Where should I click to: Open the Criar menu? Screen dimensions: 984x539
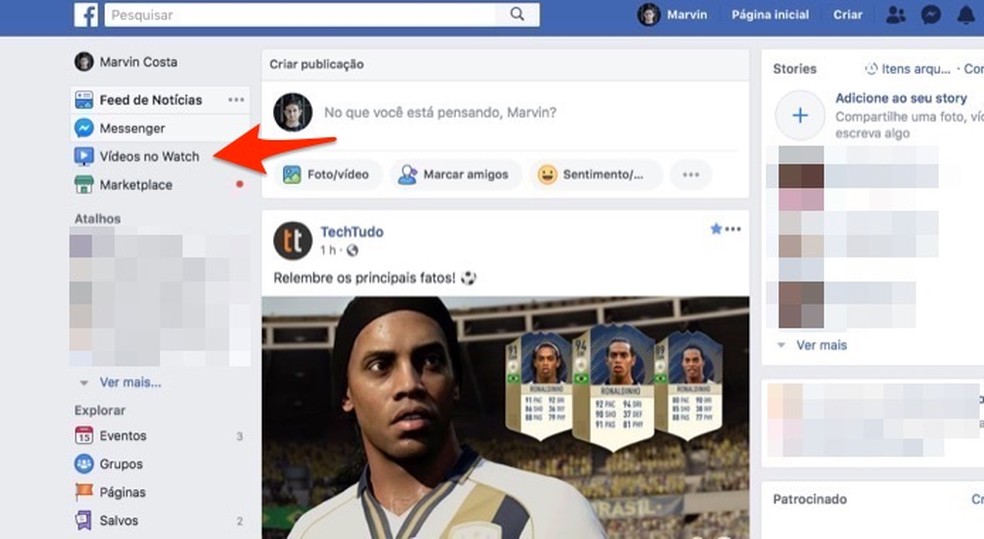click(x=848, y=14)
